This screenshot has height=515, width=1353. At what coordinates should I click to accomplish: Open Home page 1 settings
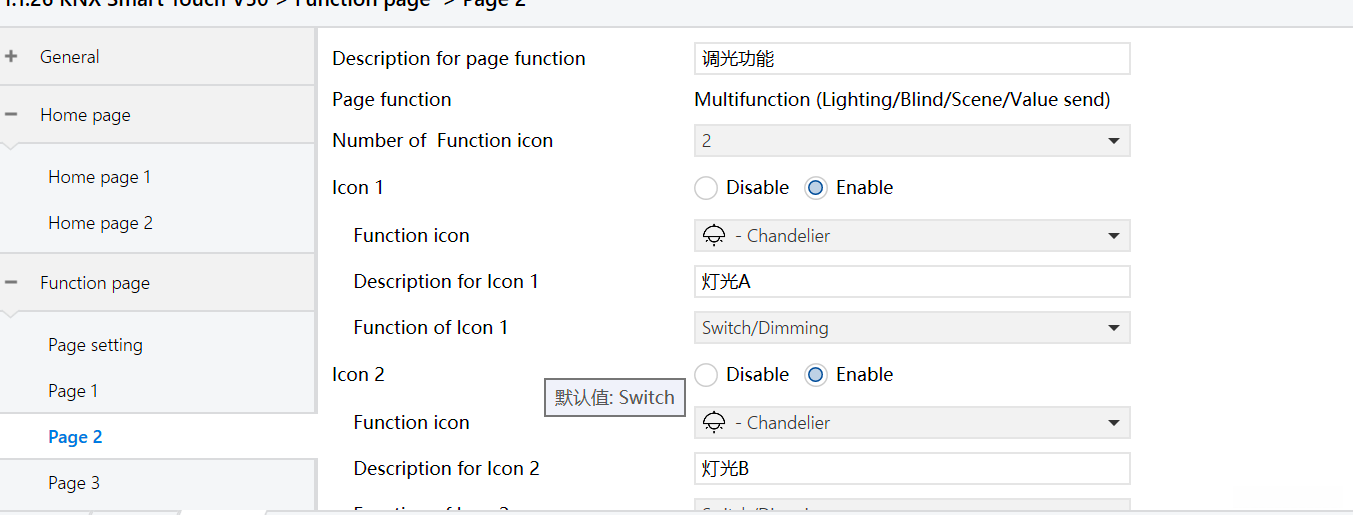[x=100, y=177]
